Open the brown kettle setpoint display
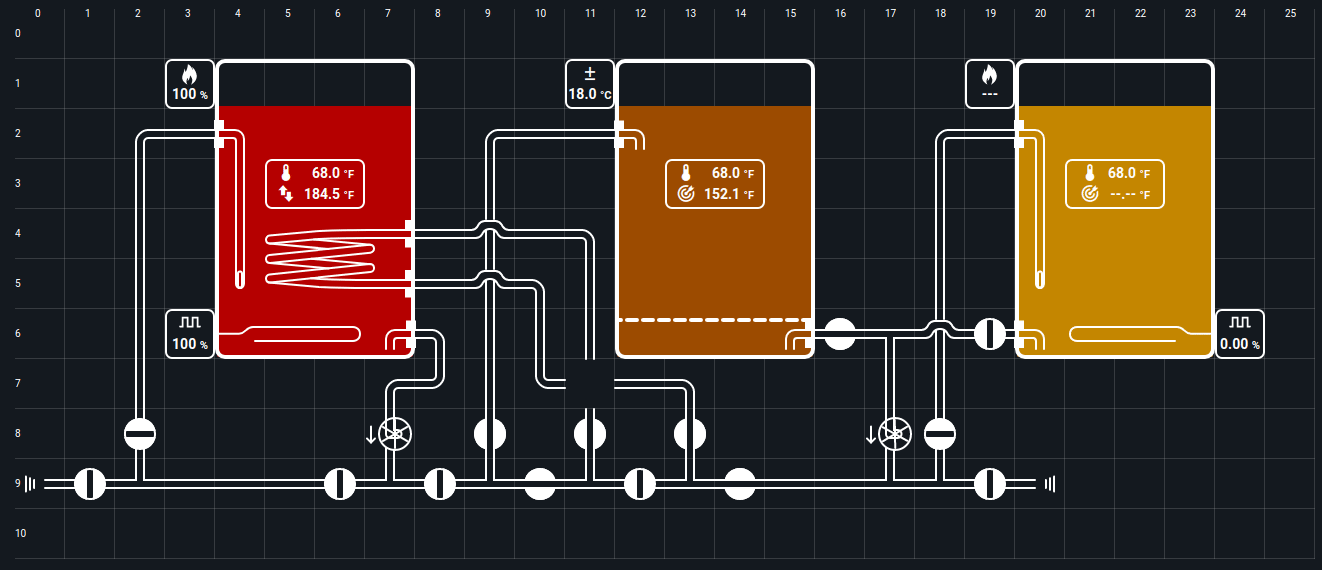Viewport: 1322px width, 570px height. coord(715,184)
